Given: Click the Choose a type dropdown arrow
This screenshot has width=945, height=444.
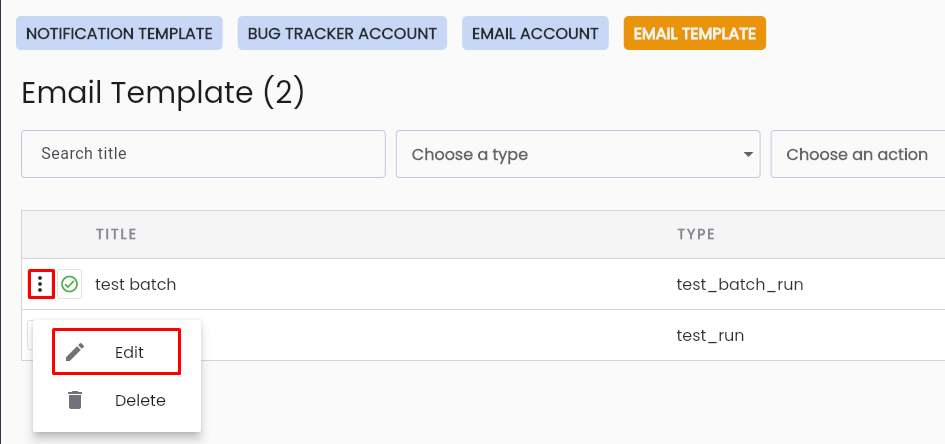Looking at the screenshot, I should point(748,155).
